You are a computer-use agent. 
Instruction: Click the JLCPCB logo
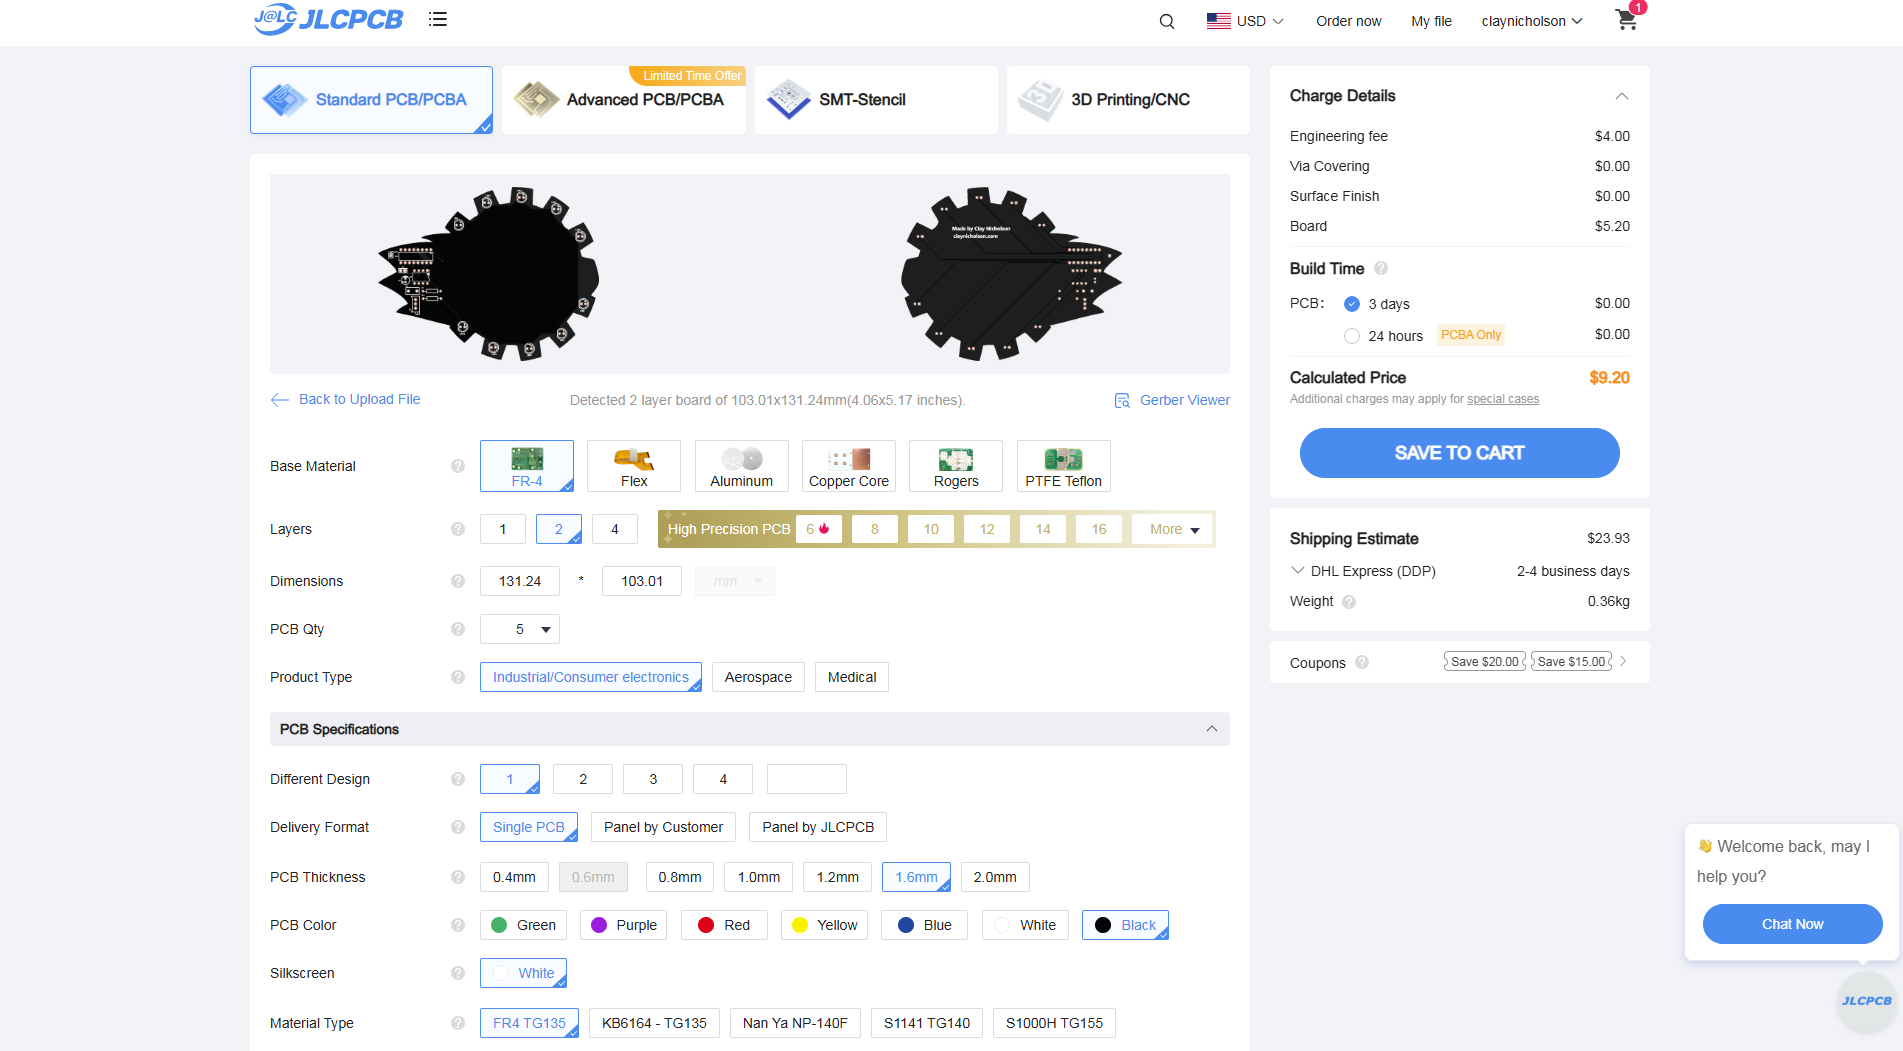click(329, 19)
